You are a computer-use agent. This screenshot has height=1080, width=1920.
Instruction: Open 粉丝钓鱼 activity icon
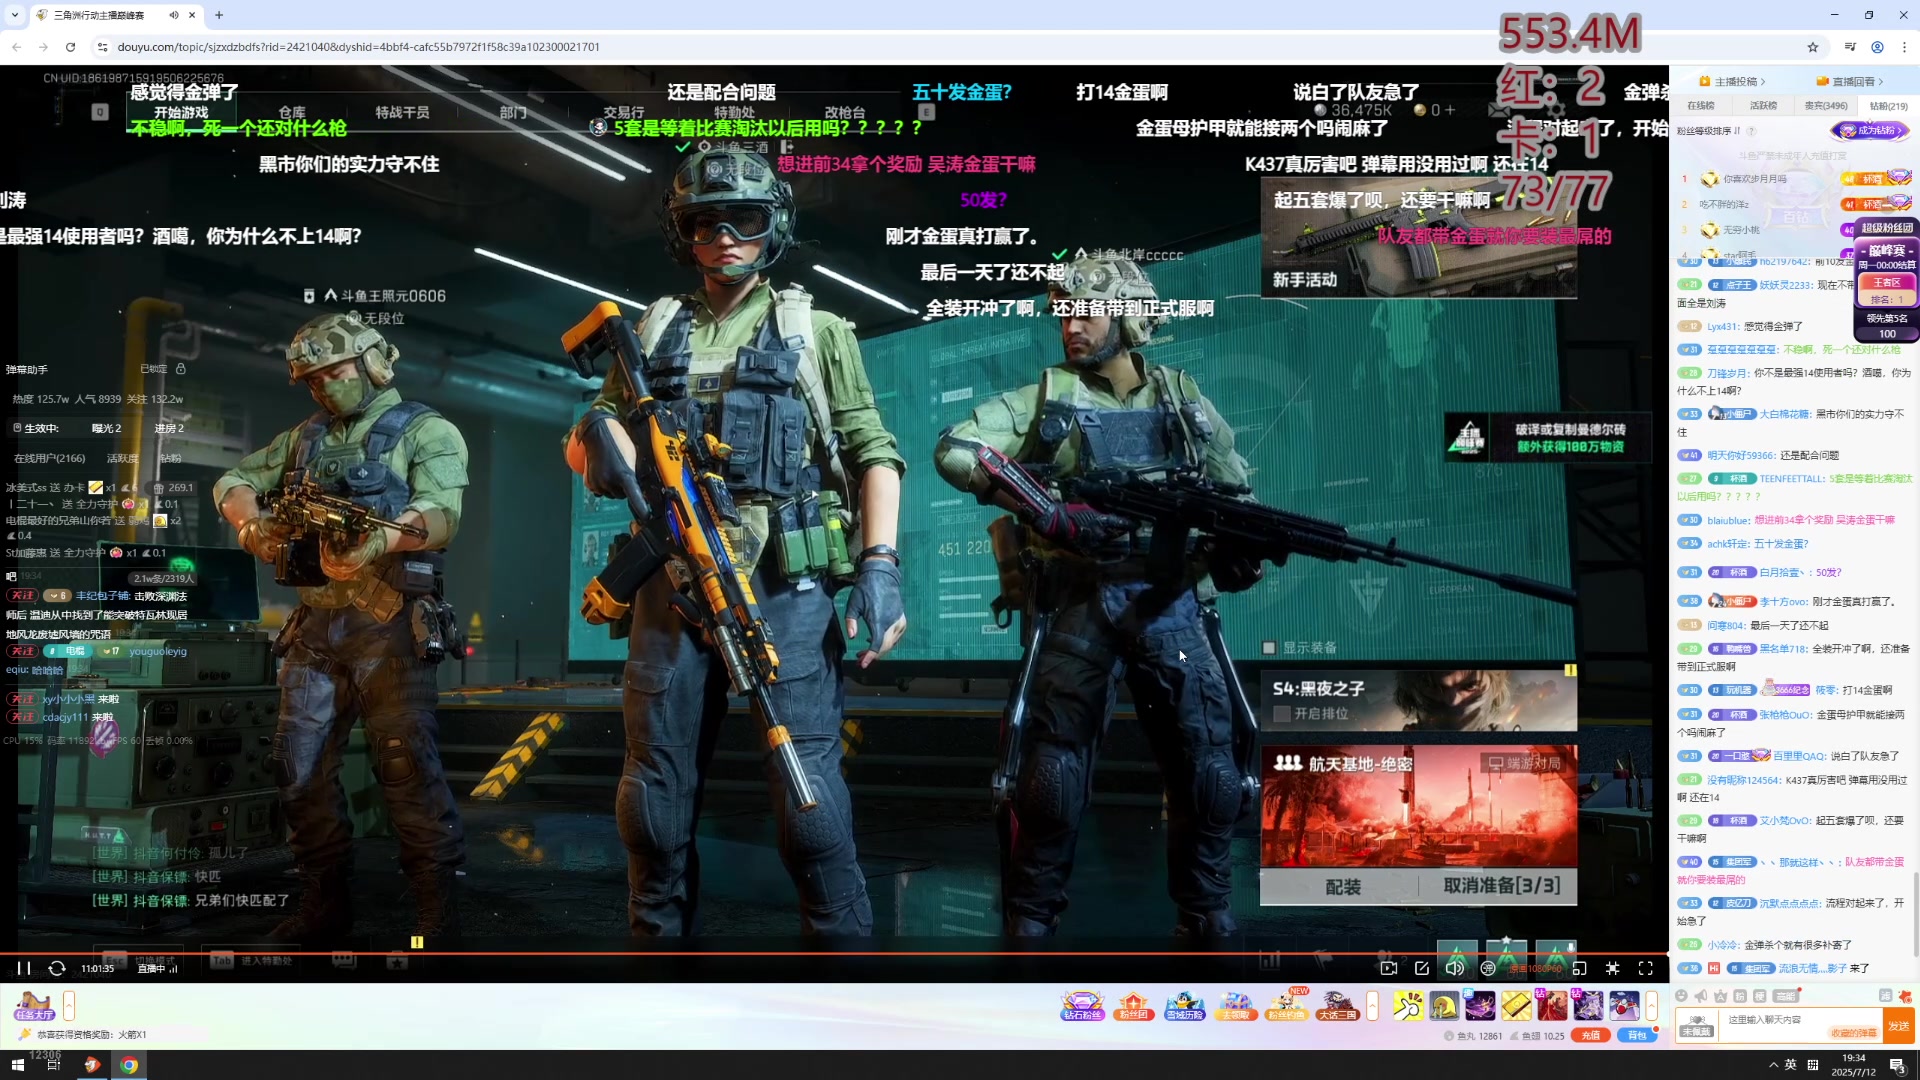click(x=1286, y=1006)
